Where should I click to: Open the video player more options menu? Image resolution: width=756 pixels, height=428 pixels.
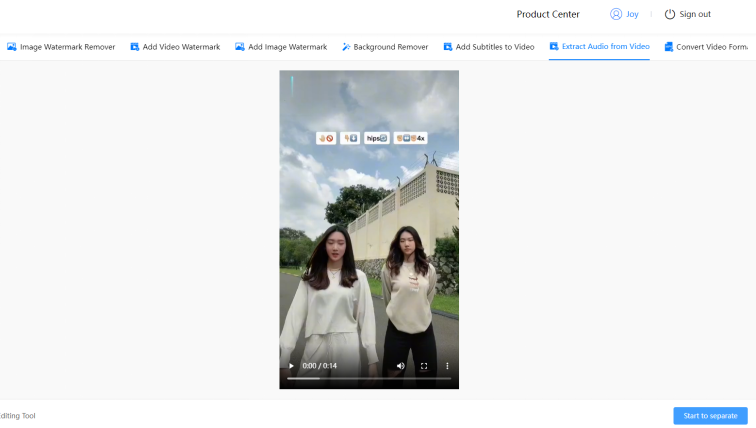(x=447, y=366)
